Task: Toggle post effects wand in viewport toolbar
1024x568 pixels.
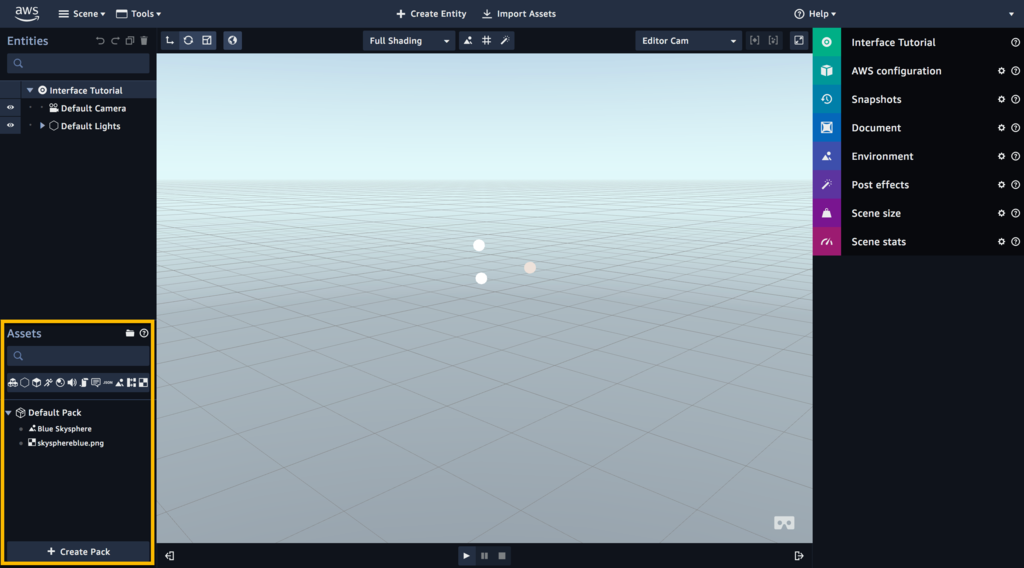Action: [505, 40]
